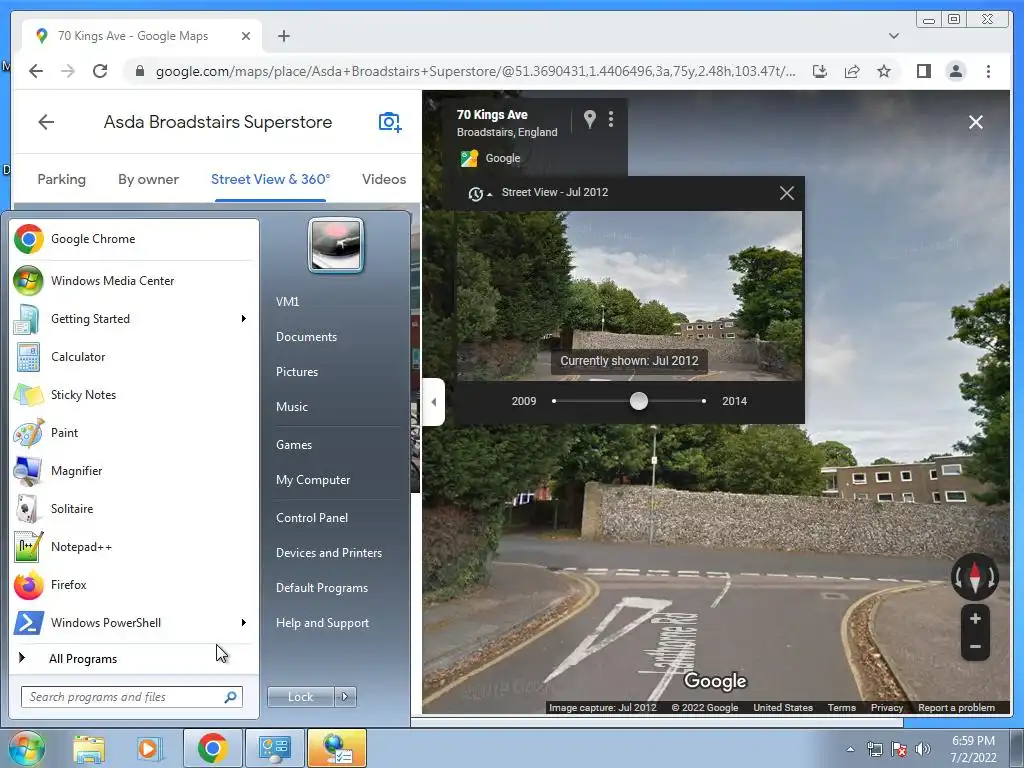Launch Windows Media Center from Start menu
Viewport: 1024px width, 768px height.
coord(134,281)
